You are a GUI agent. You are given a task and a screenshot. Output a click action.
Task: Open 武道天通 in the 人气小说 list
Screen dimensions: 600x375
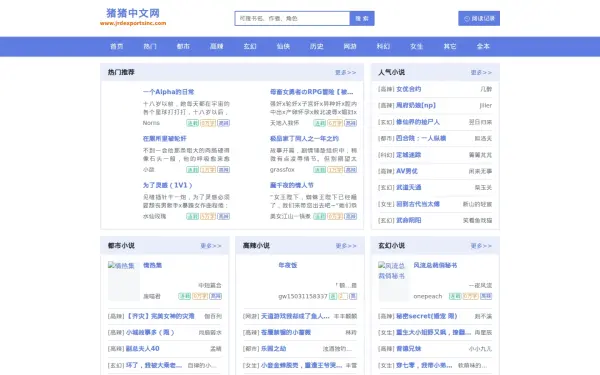pyautogui.click(x=409, y=188)
